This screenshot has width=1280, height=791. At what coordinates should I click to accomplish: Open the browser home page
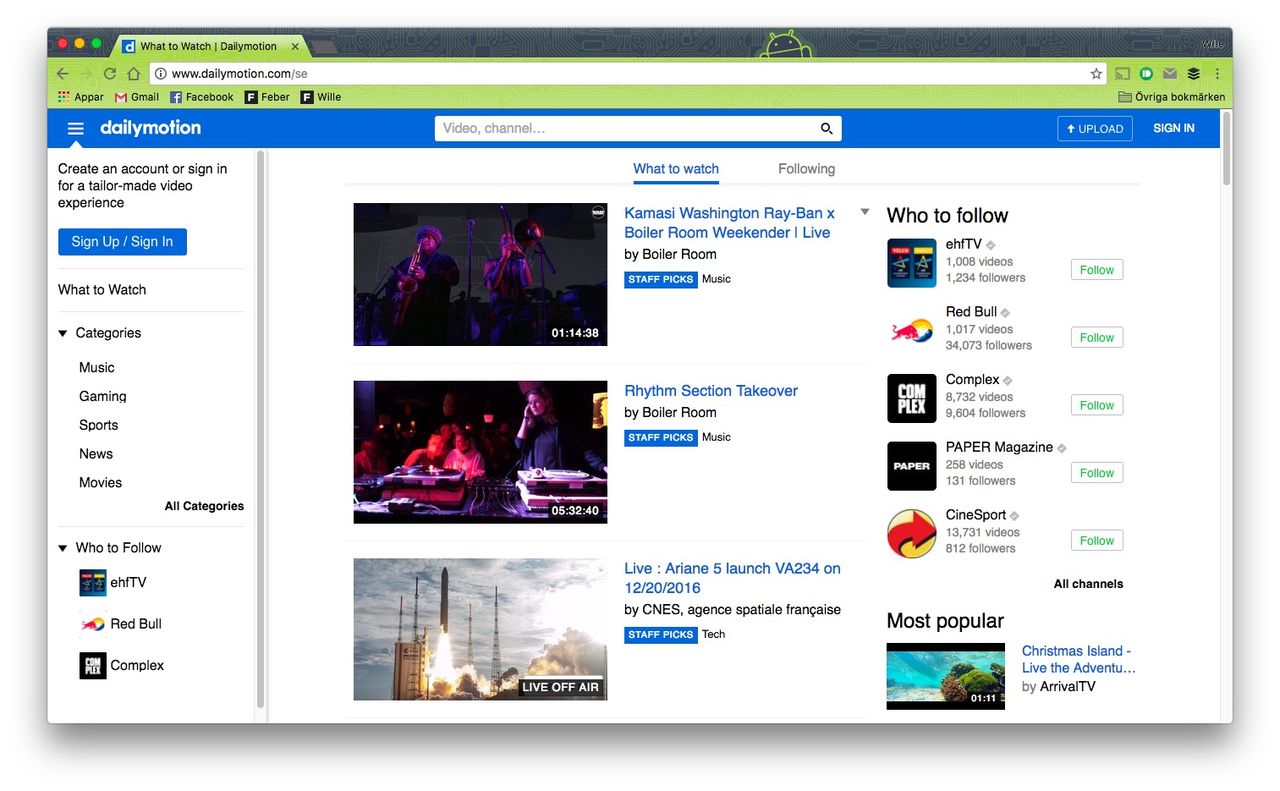133,74
